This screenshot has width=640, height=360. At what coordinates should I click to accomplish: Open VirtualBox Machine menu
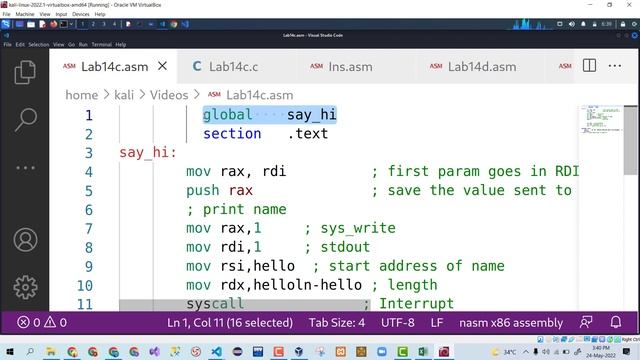pos(25,14)
